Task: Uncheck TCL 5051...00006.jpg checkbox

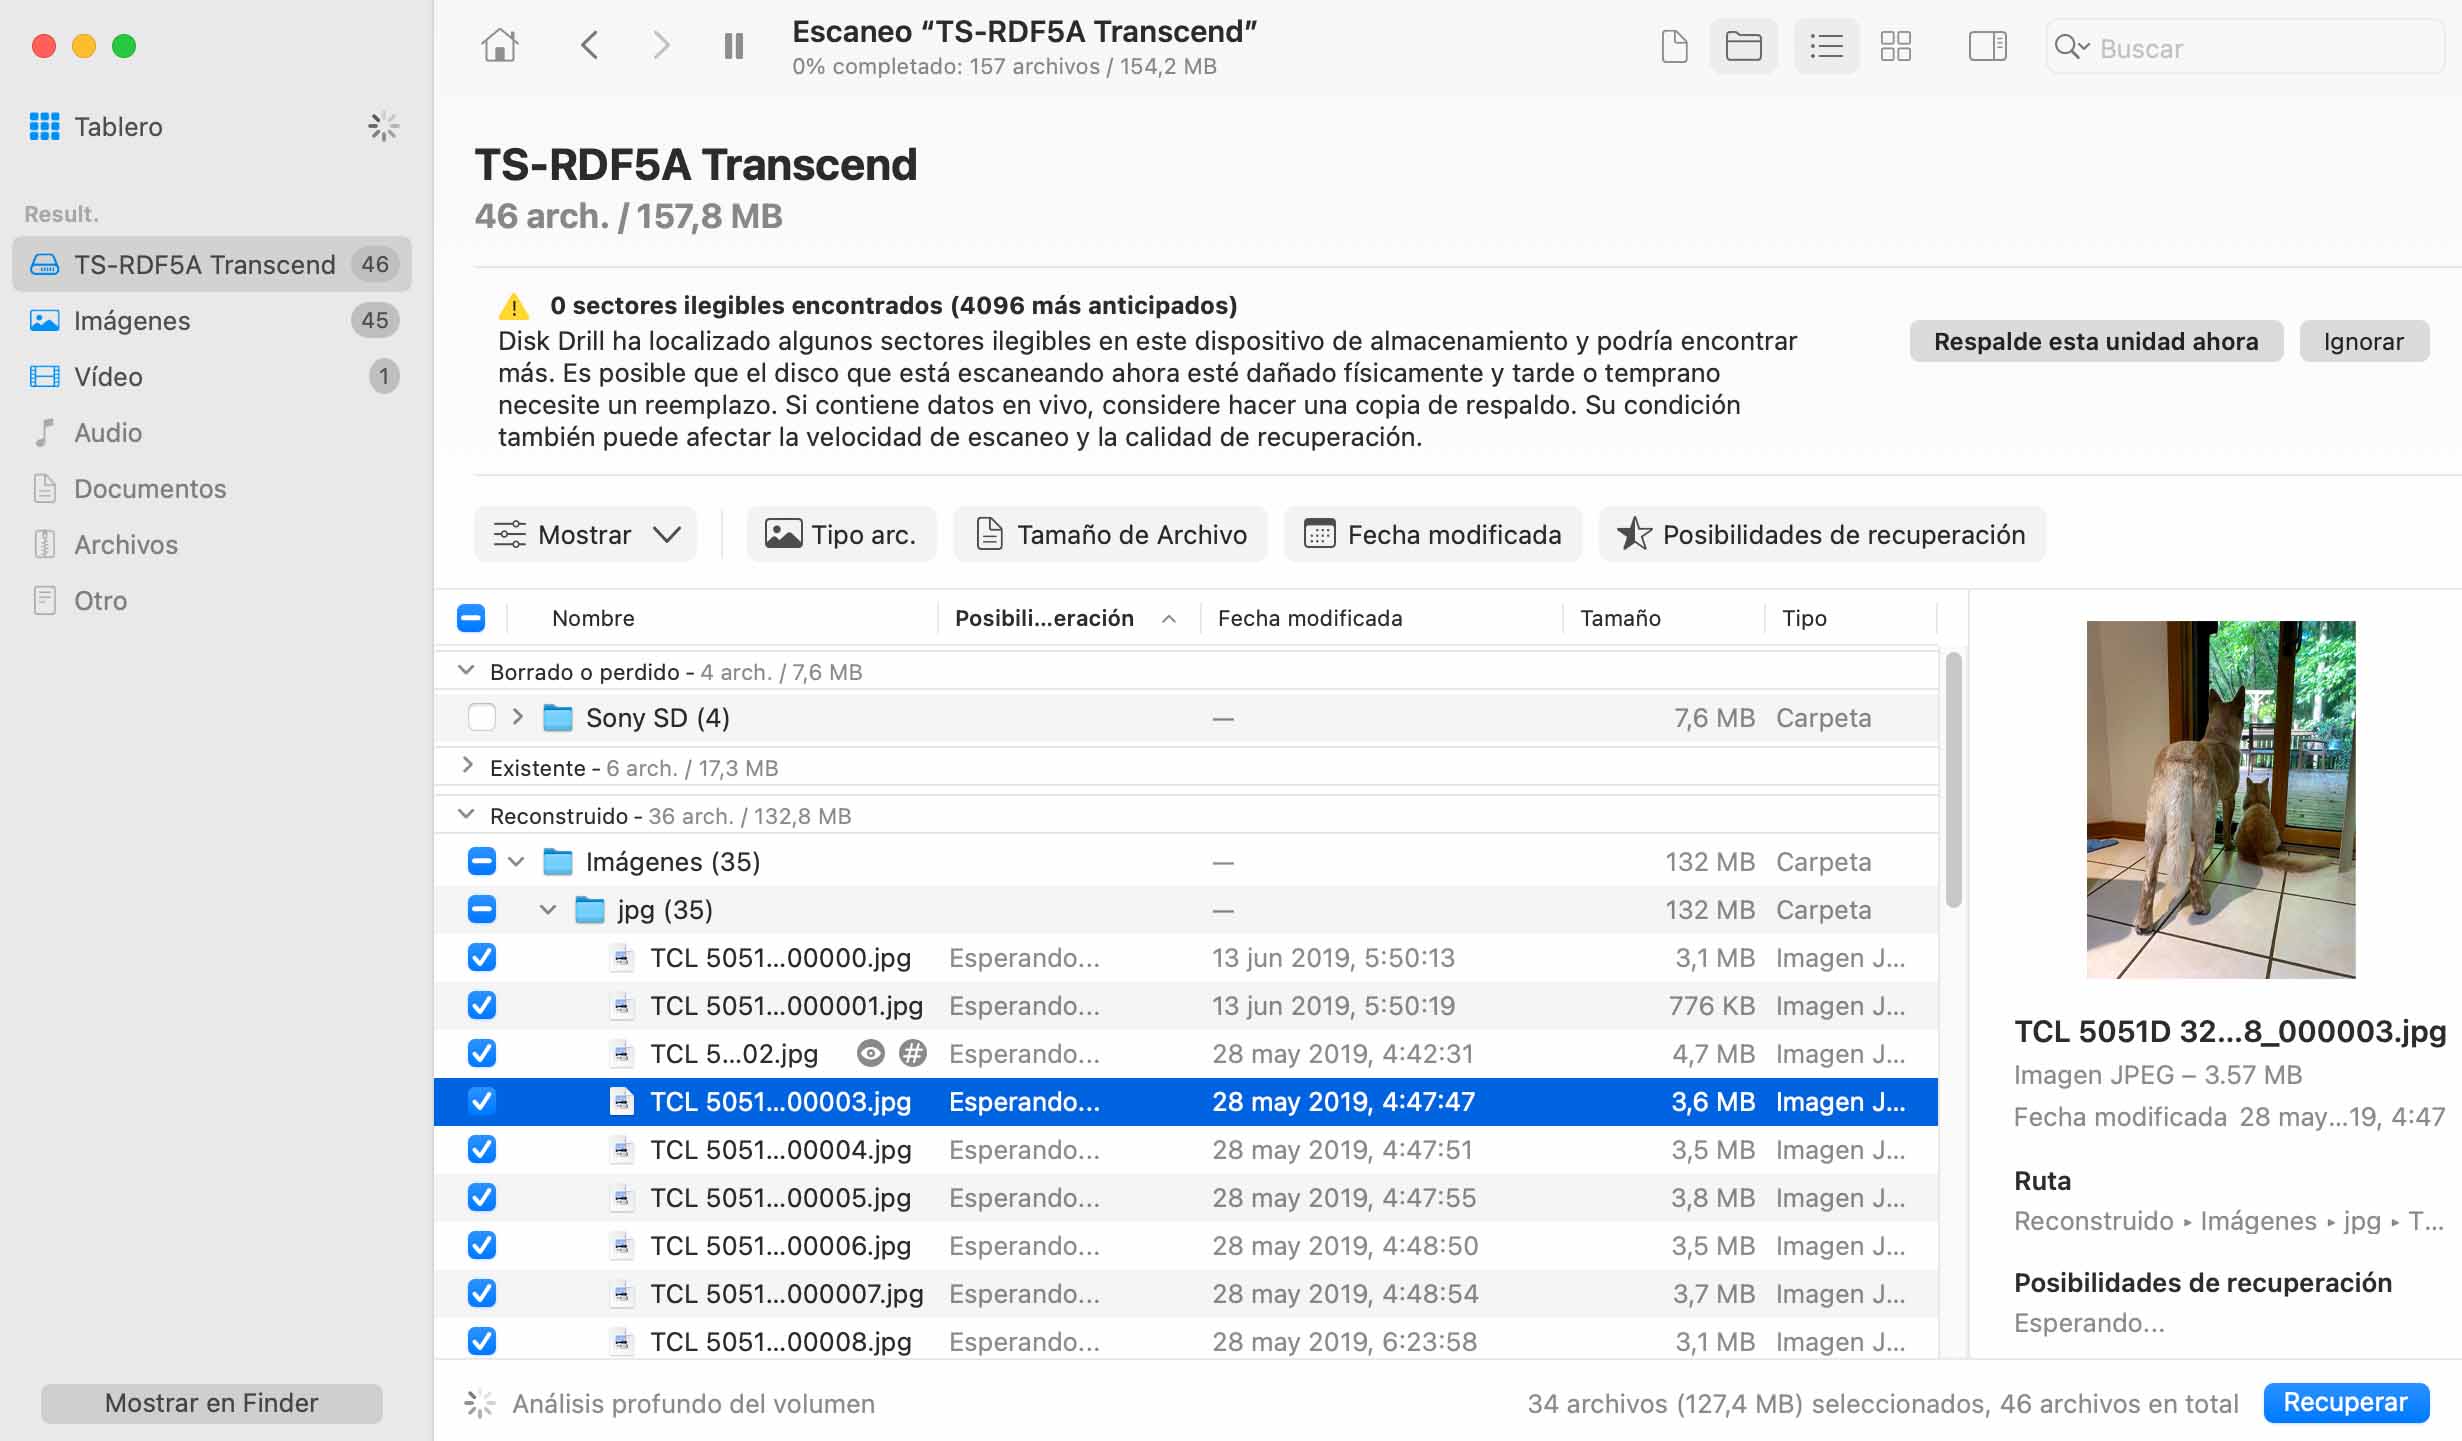Action: pos(482,1245)
